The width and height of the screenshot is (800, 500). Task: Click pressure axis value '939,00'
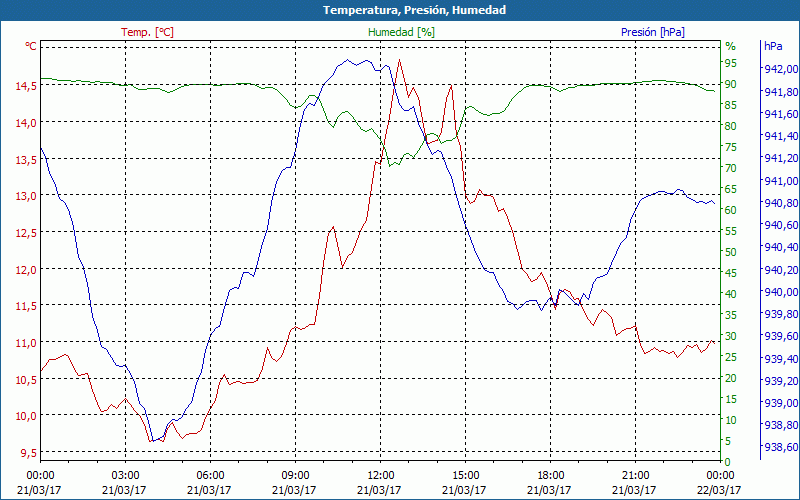click(781, 403)
